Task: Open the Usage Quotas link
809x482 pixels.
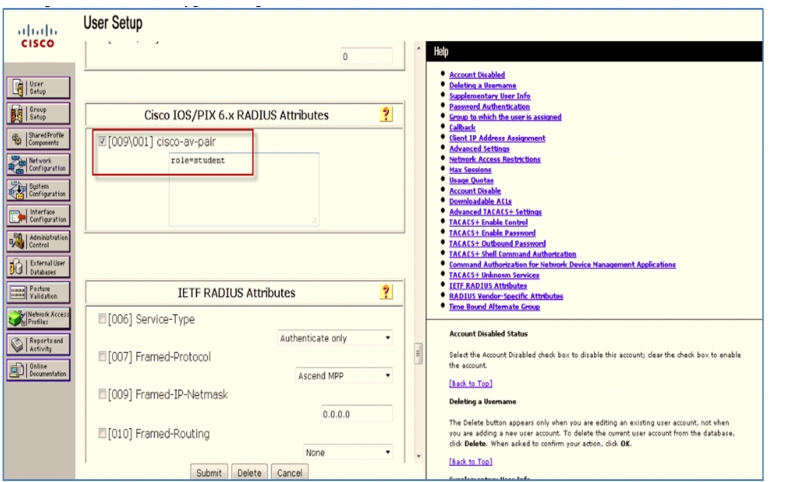Action: [471, 180]
